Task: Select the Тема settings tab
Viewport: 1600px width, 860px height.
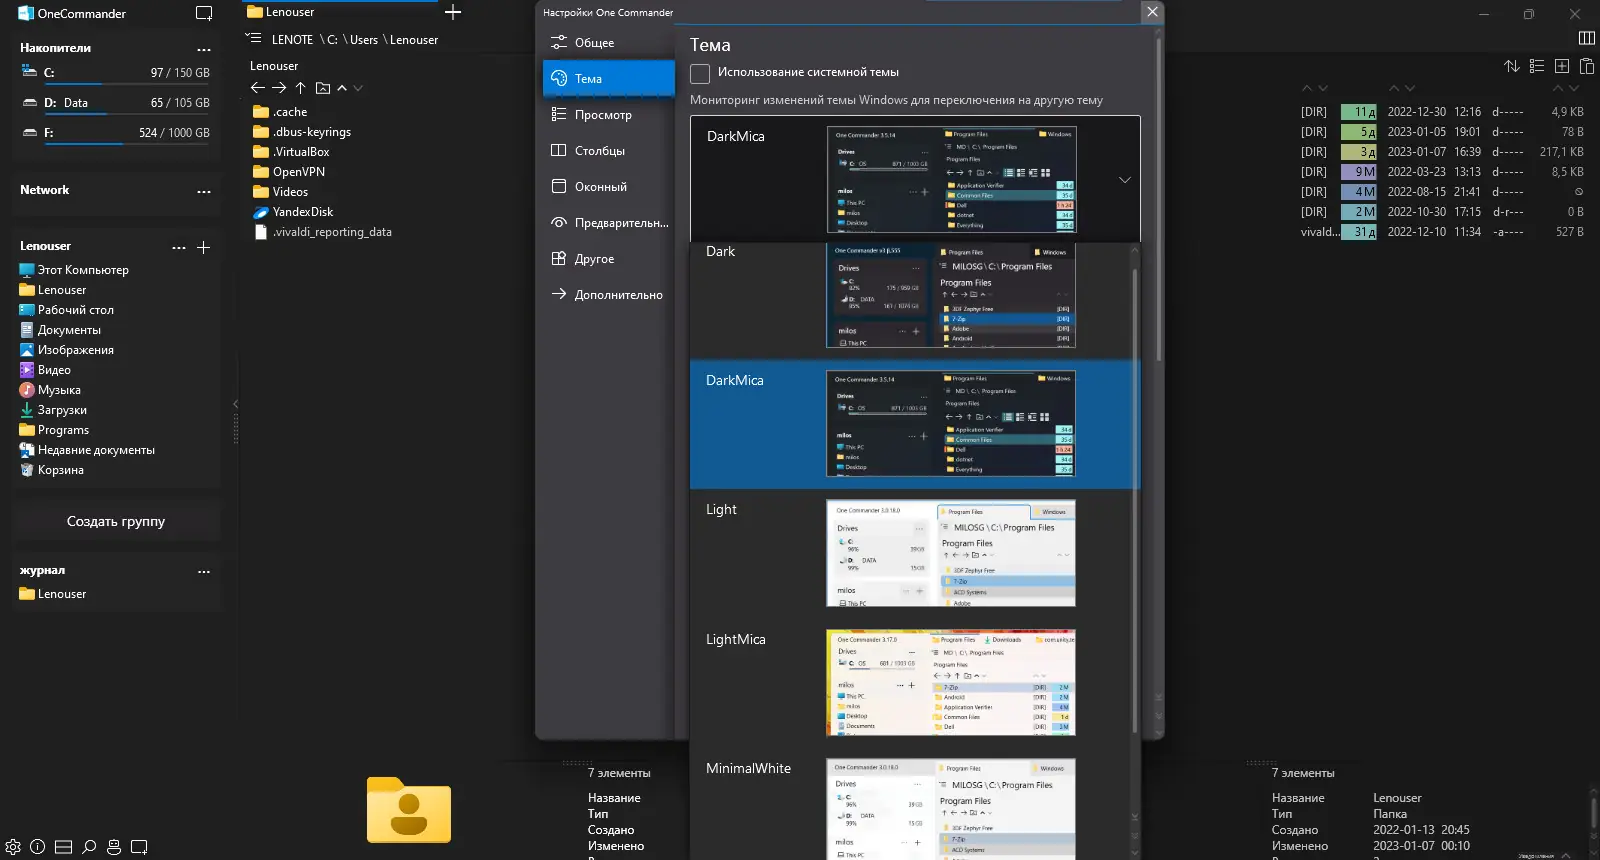Action: 609,78
